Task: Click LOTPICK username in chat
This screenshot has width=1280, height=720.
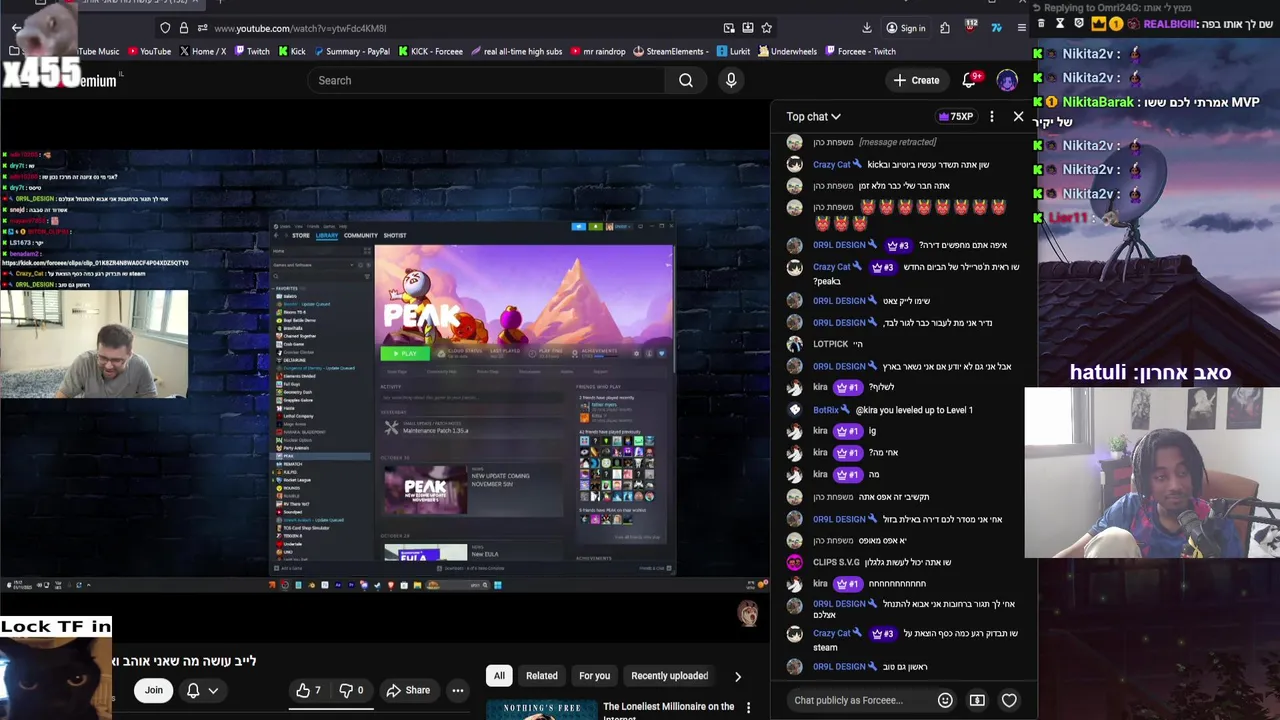Action: [830, 343]
